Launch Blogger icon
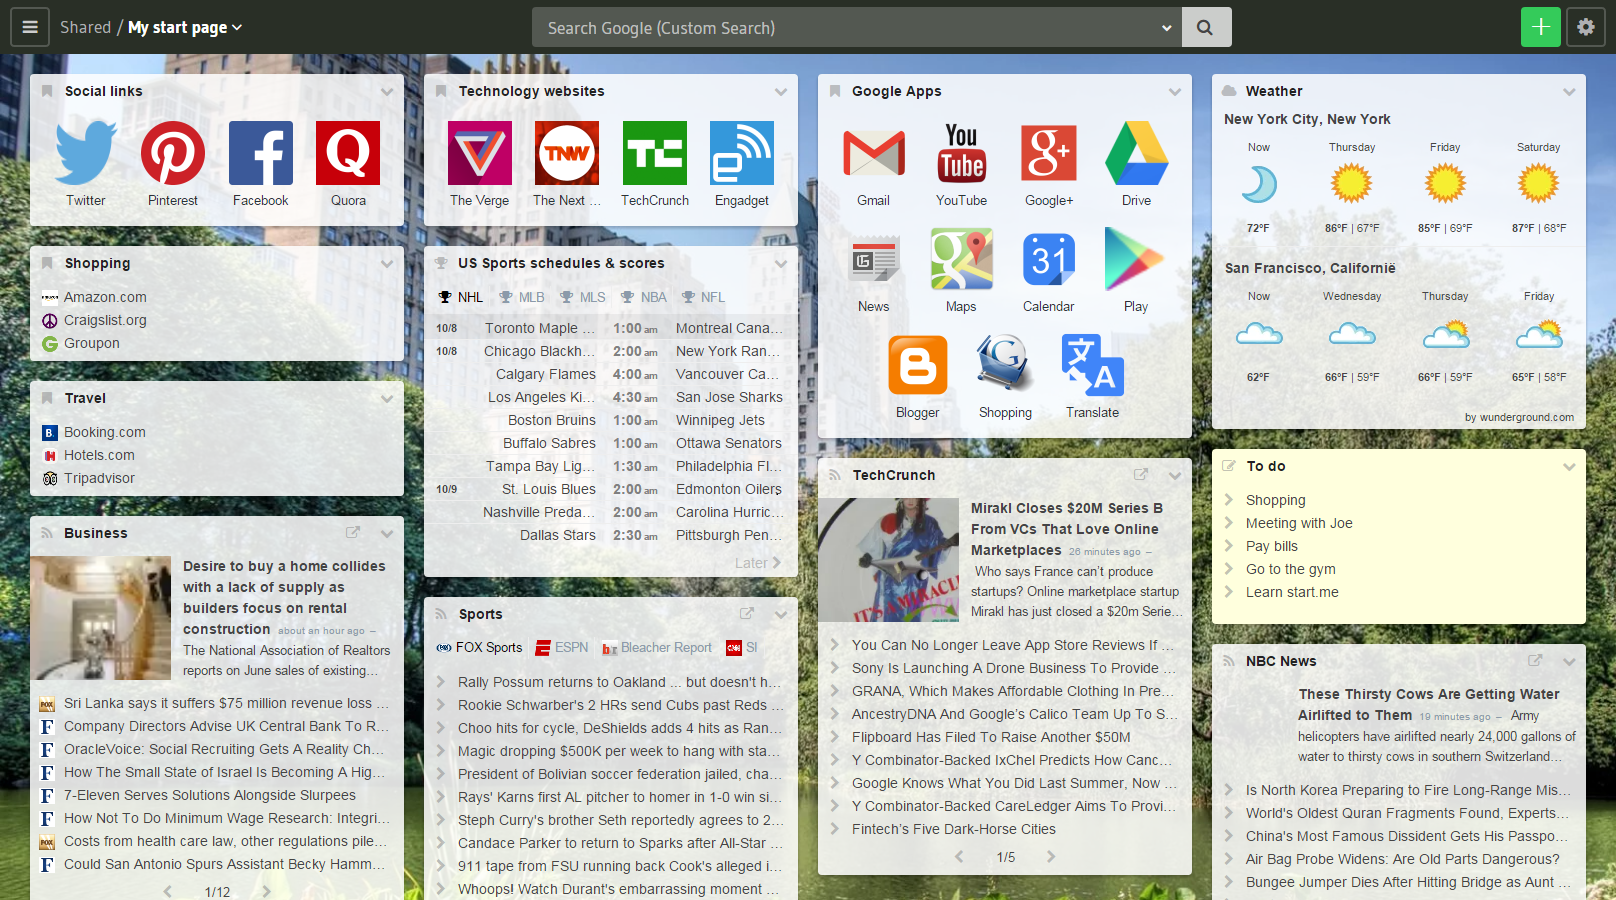 pyautogui.click(x=918, y=365)
